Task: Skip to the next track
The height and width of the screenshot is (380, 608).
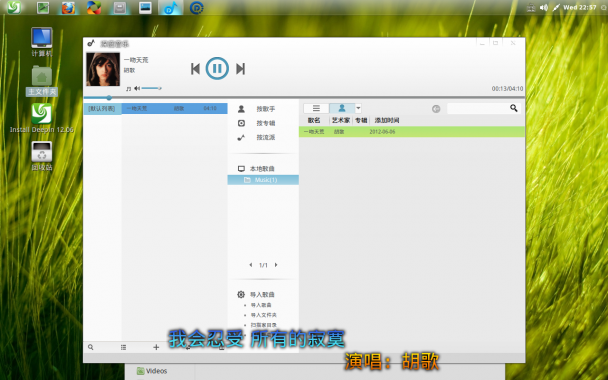Action: point(240,69)
